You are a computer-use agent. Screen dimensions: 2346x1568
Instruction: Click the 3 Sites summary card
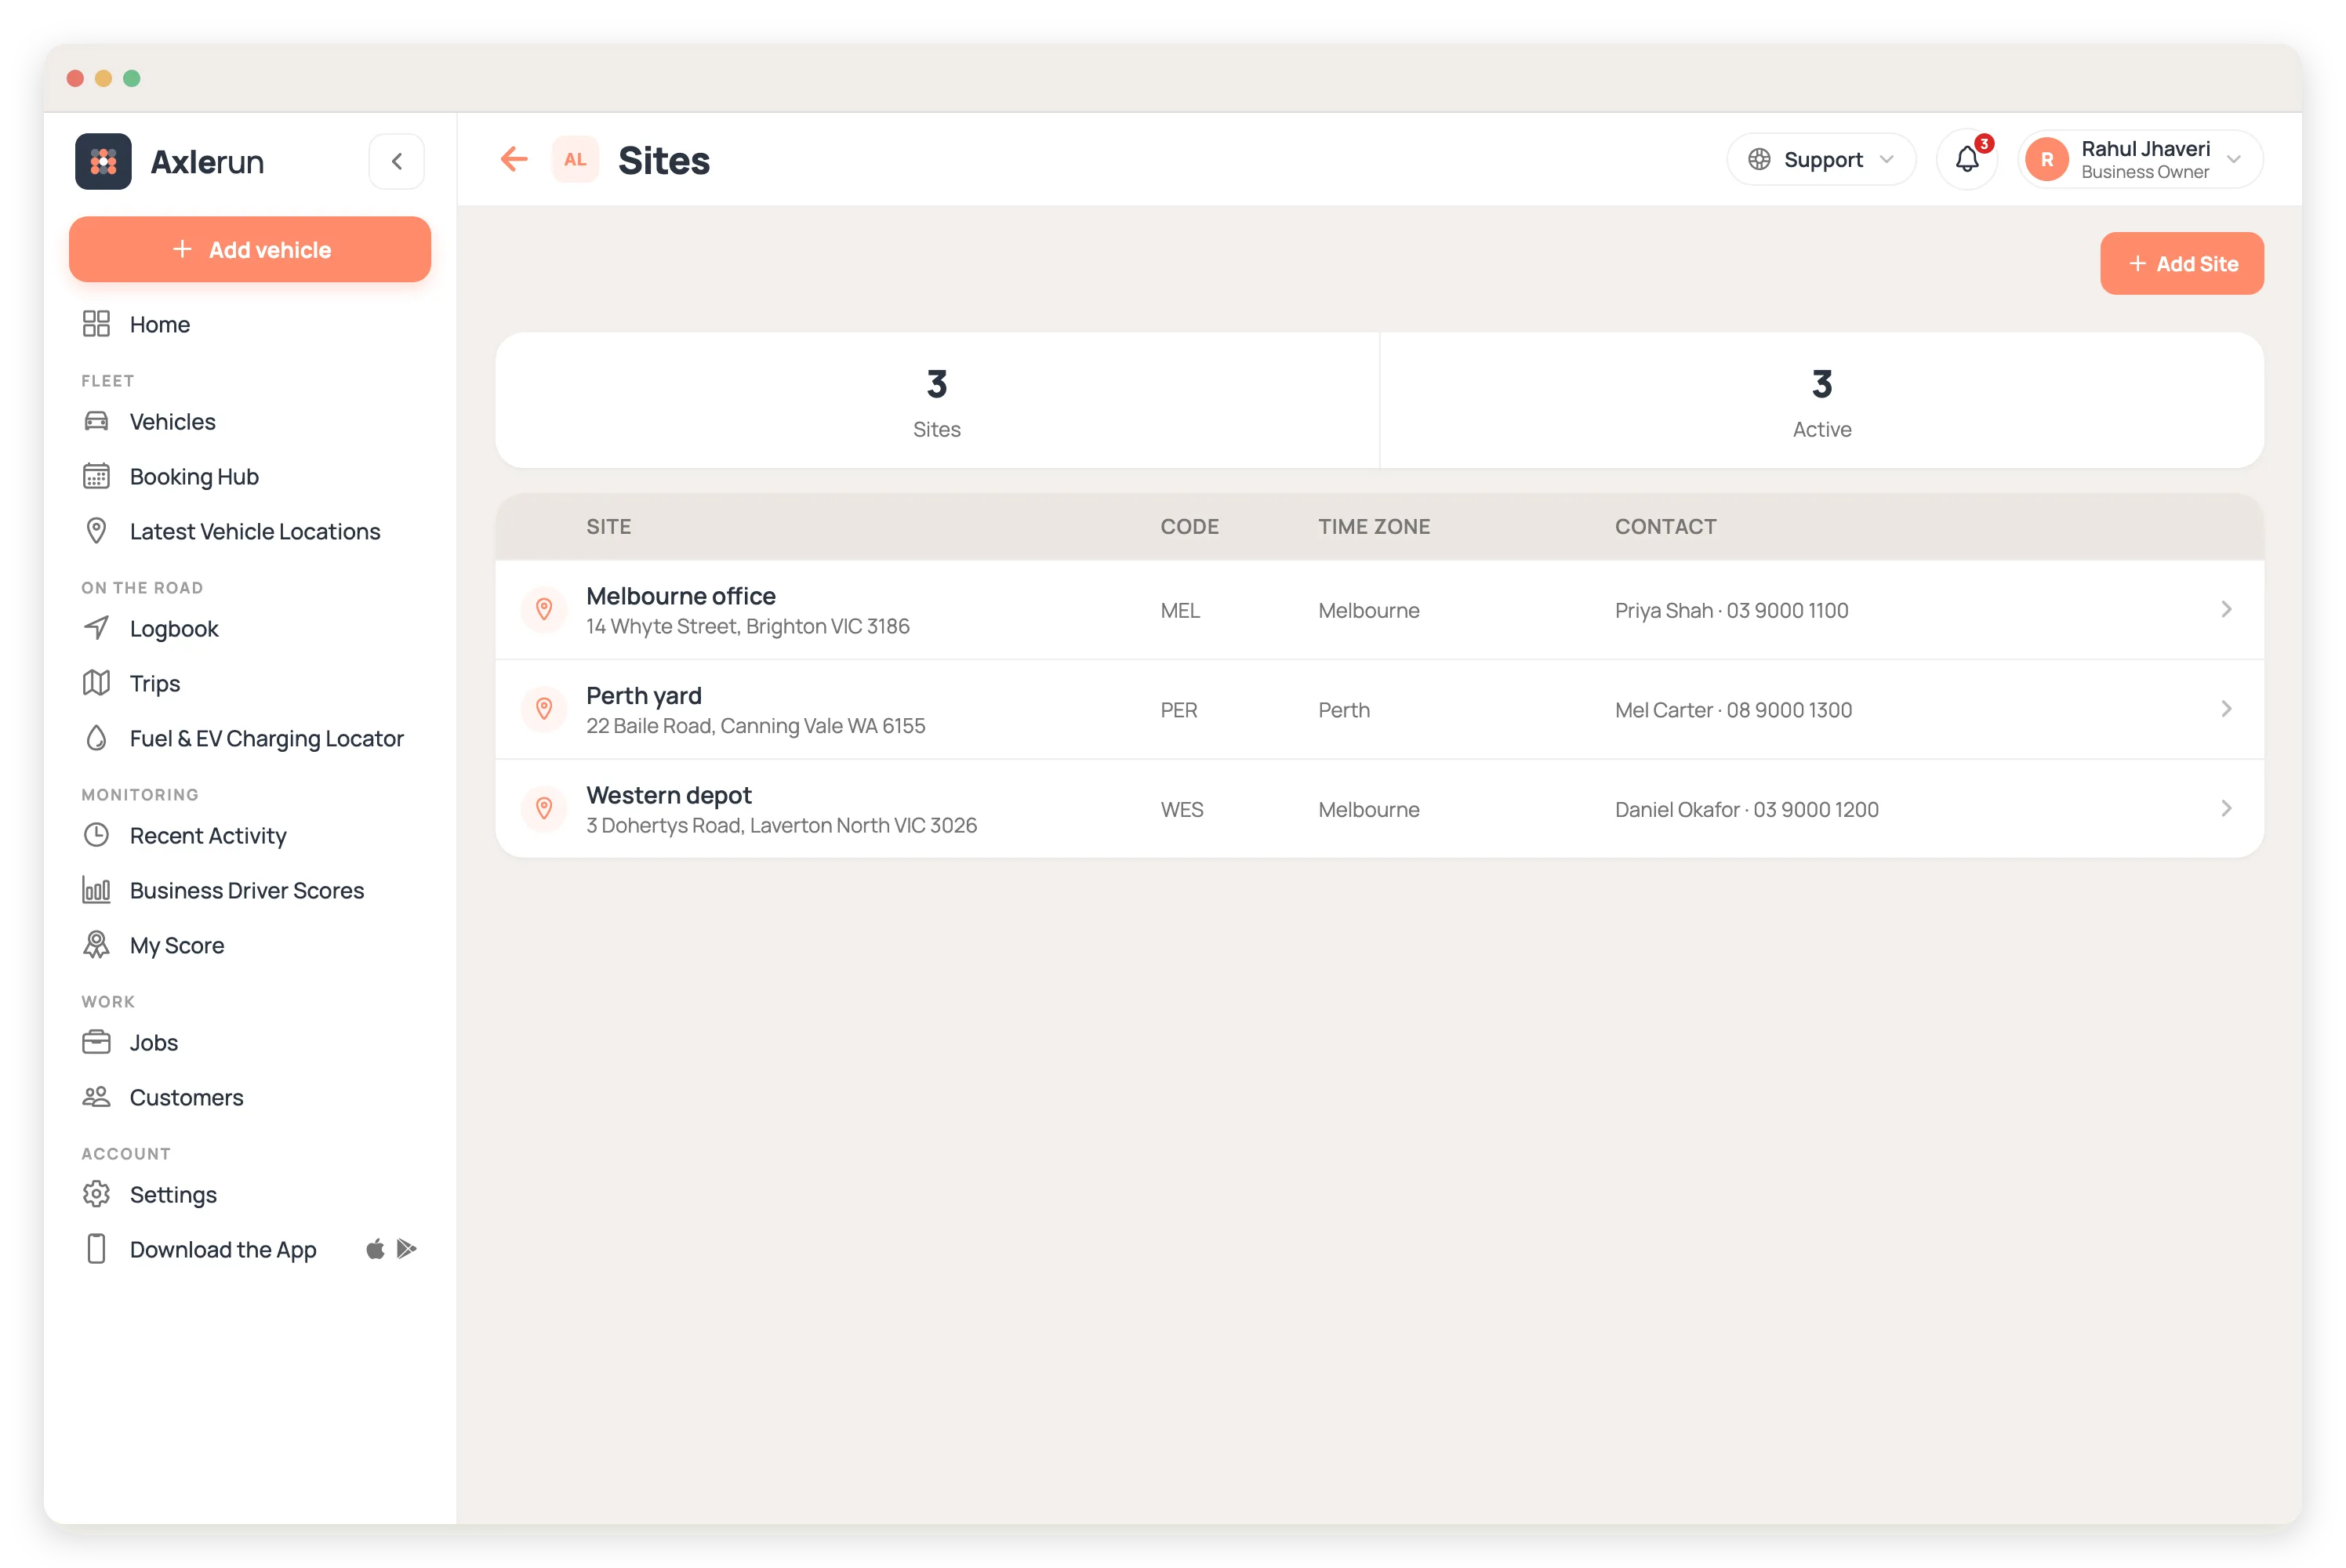coord(937,401)
